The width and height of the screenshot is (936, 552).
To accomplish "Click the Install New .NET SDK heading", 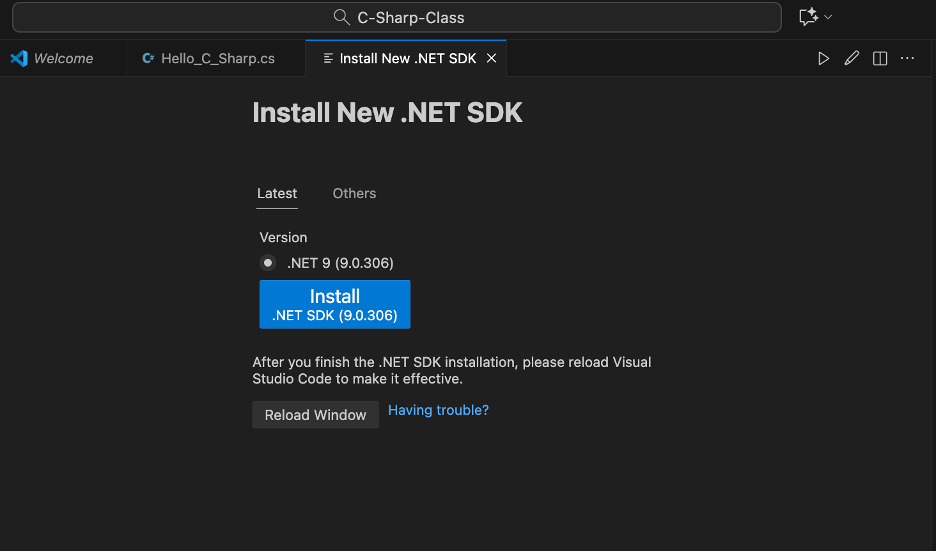I will pos(387,113).
